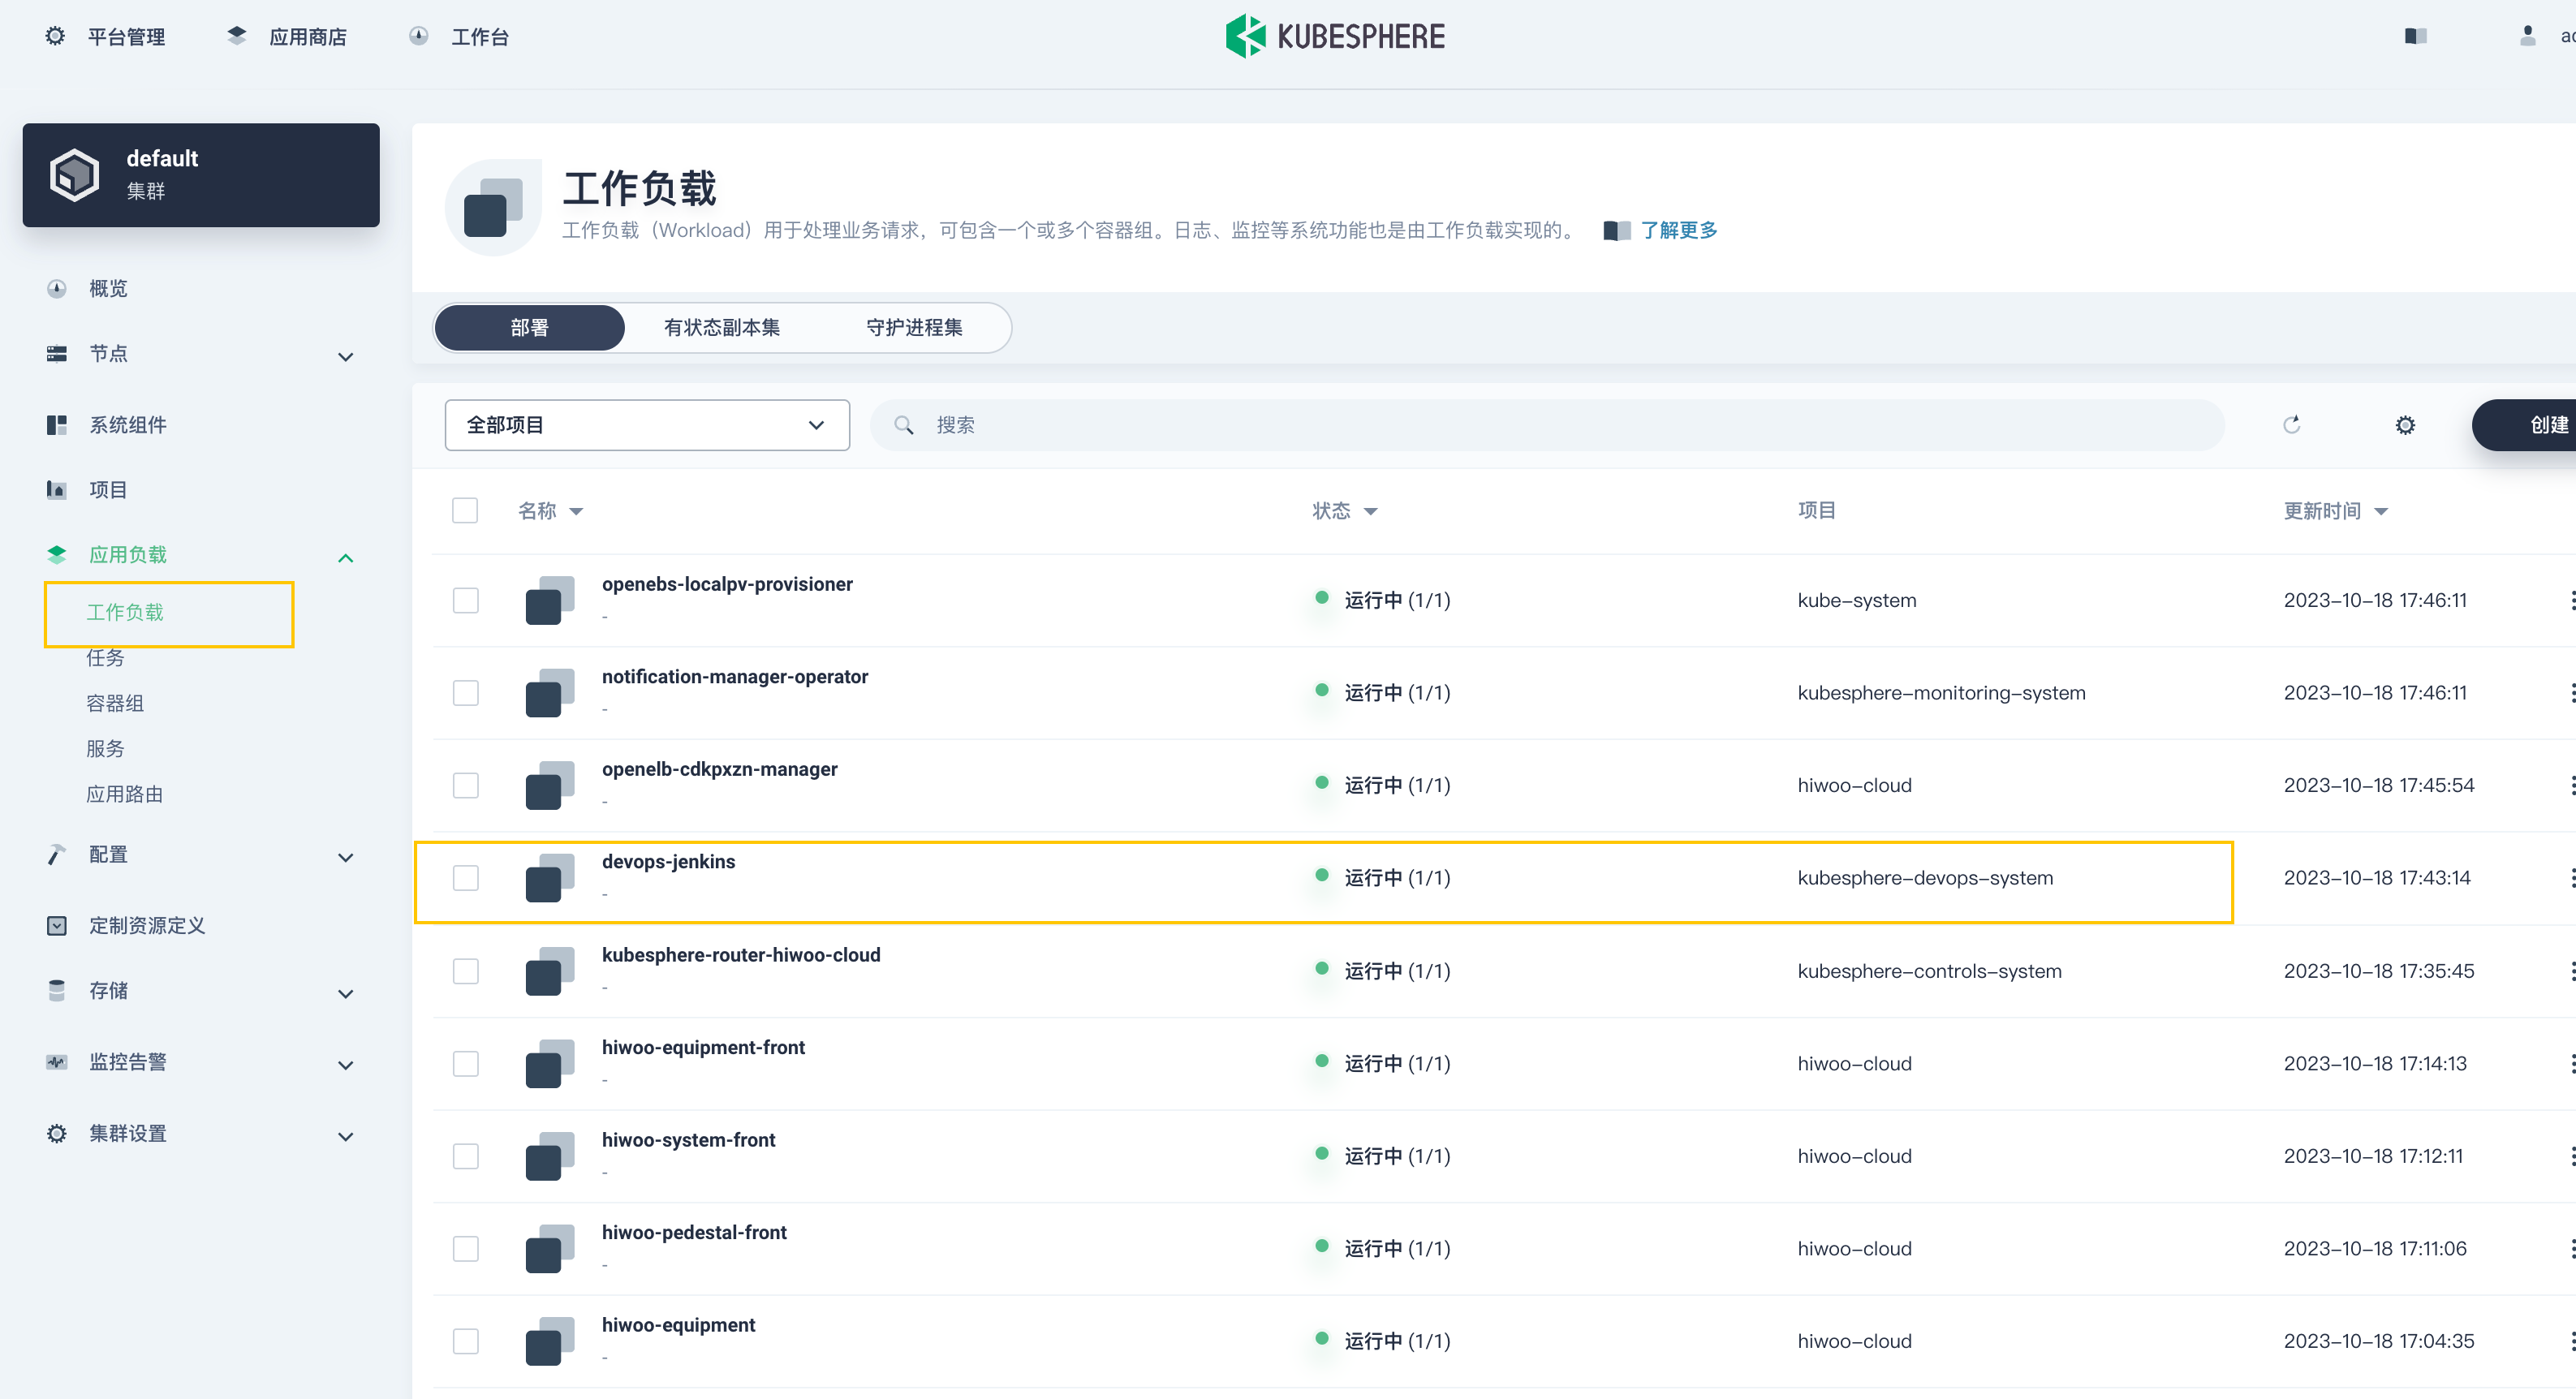Select the hiwoo-system-front checkbox

point(465,1156)
